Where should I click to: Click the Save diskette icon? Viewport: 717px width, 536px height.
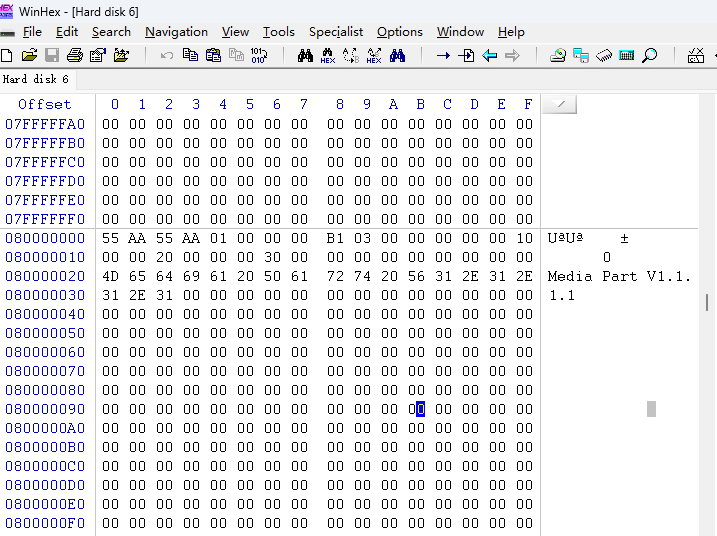coord(52,56)
